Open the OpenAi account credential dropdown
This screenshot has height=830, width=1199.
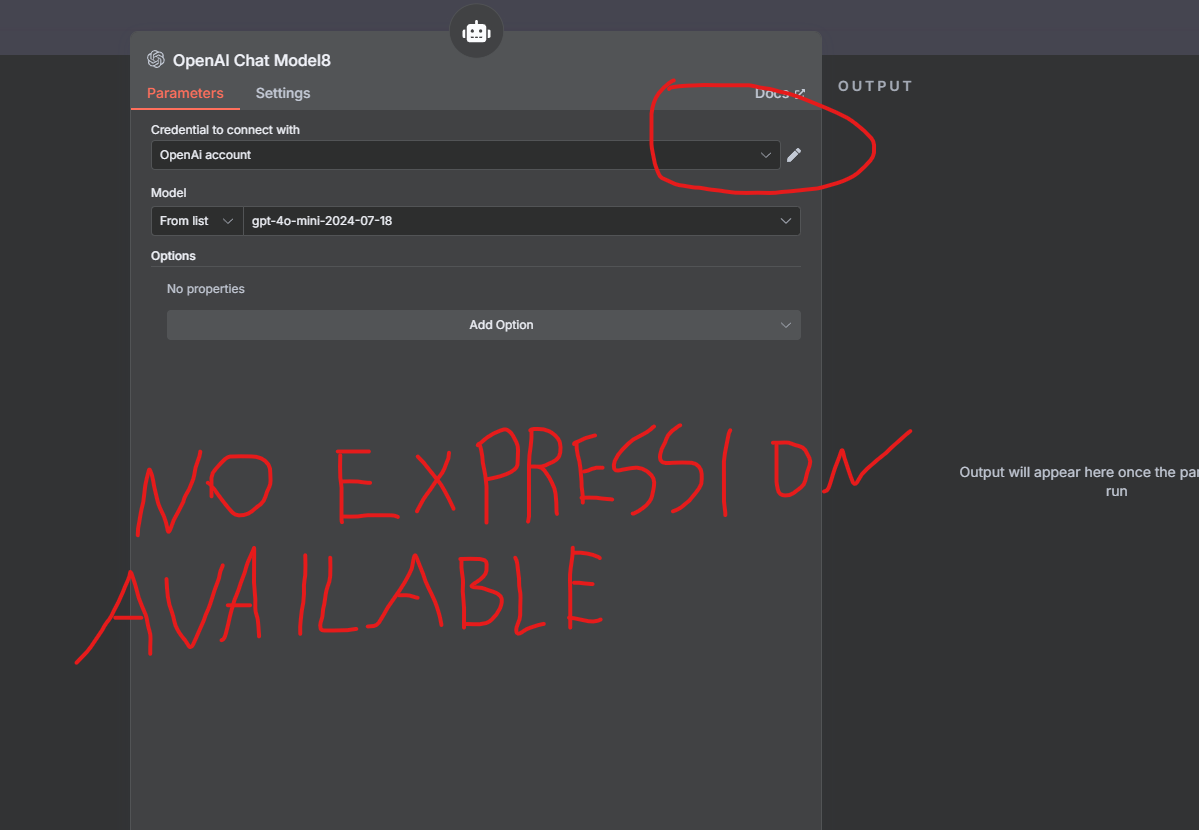coord(466,155)
